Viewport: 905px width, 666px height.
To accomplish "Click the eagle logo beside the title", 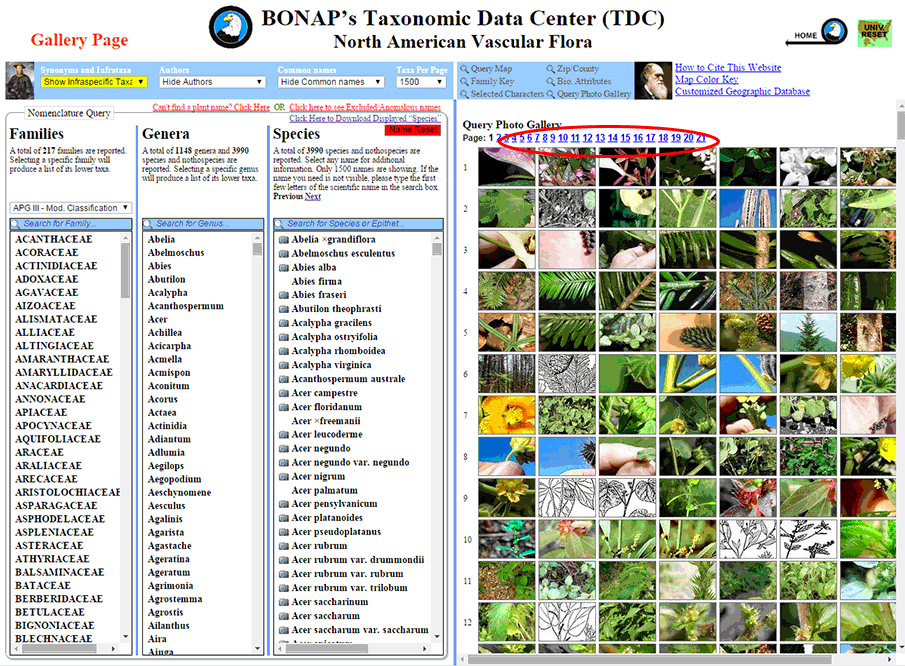I will [x=231, y=28].
